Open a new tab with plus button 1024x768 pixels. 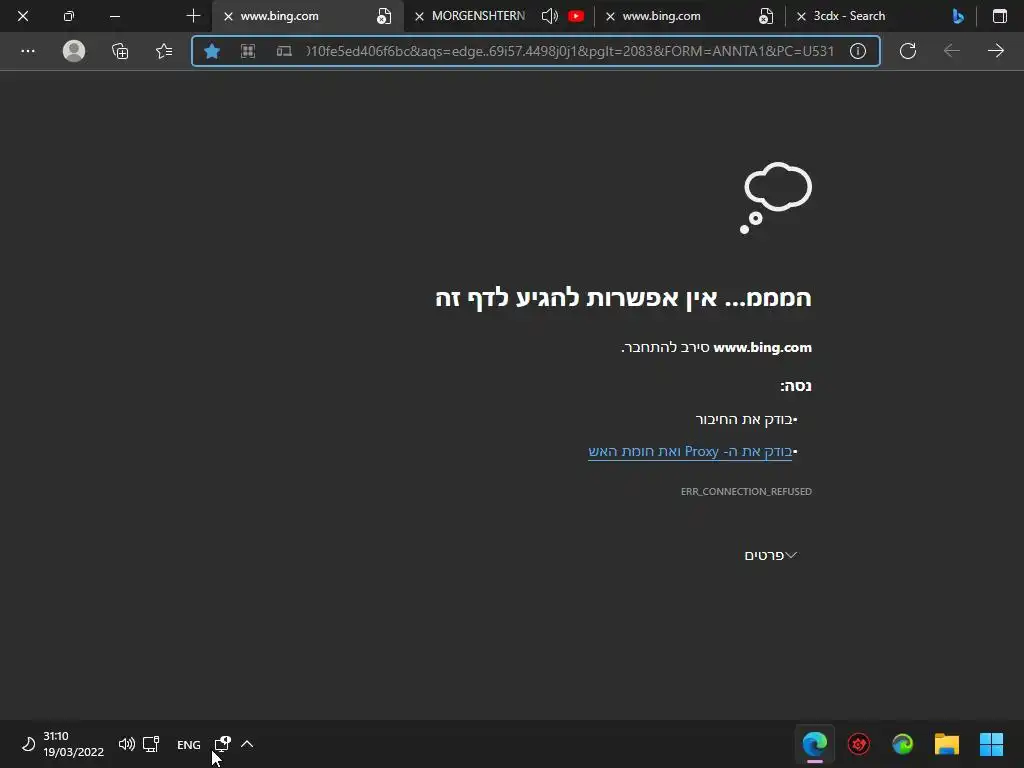[x=193, y=16]
